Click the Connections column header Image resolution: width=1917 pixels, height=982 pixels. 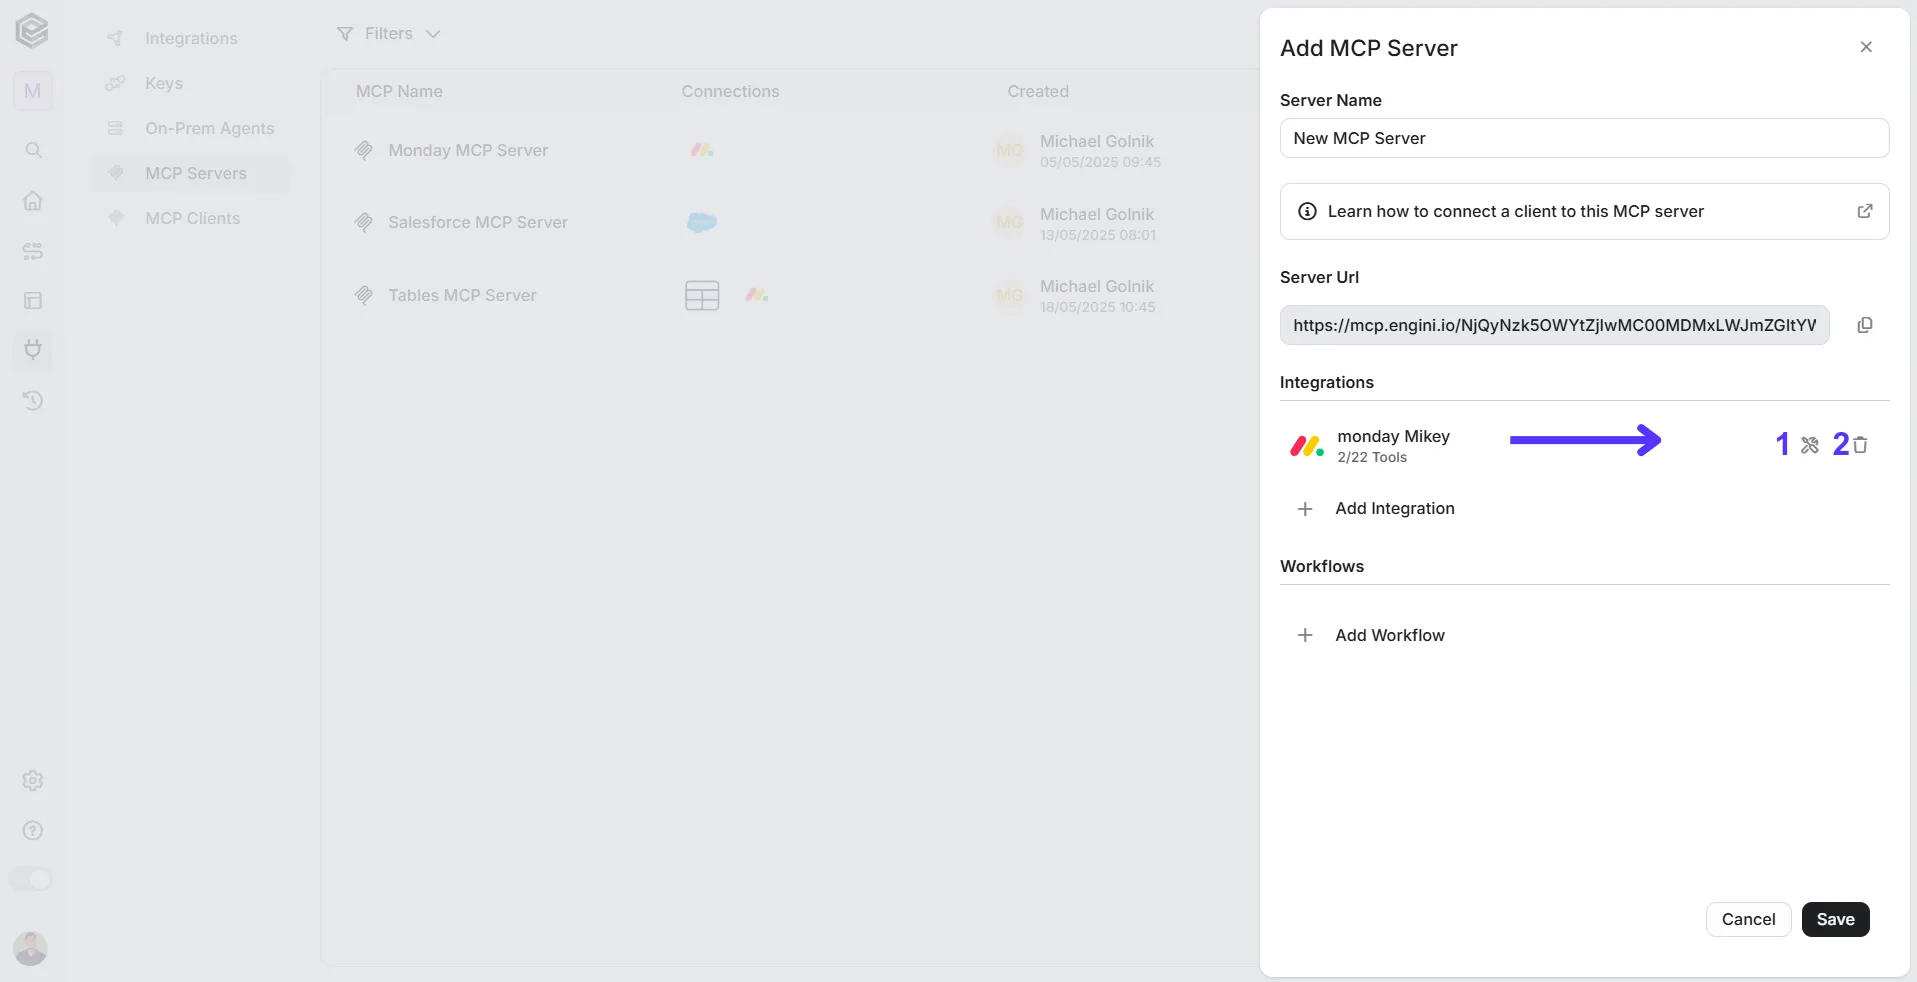730,91
